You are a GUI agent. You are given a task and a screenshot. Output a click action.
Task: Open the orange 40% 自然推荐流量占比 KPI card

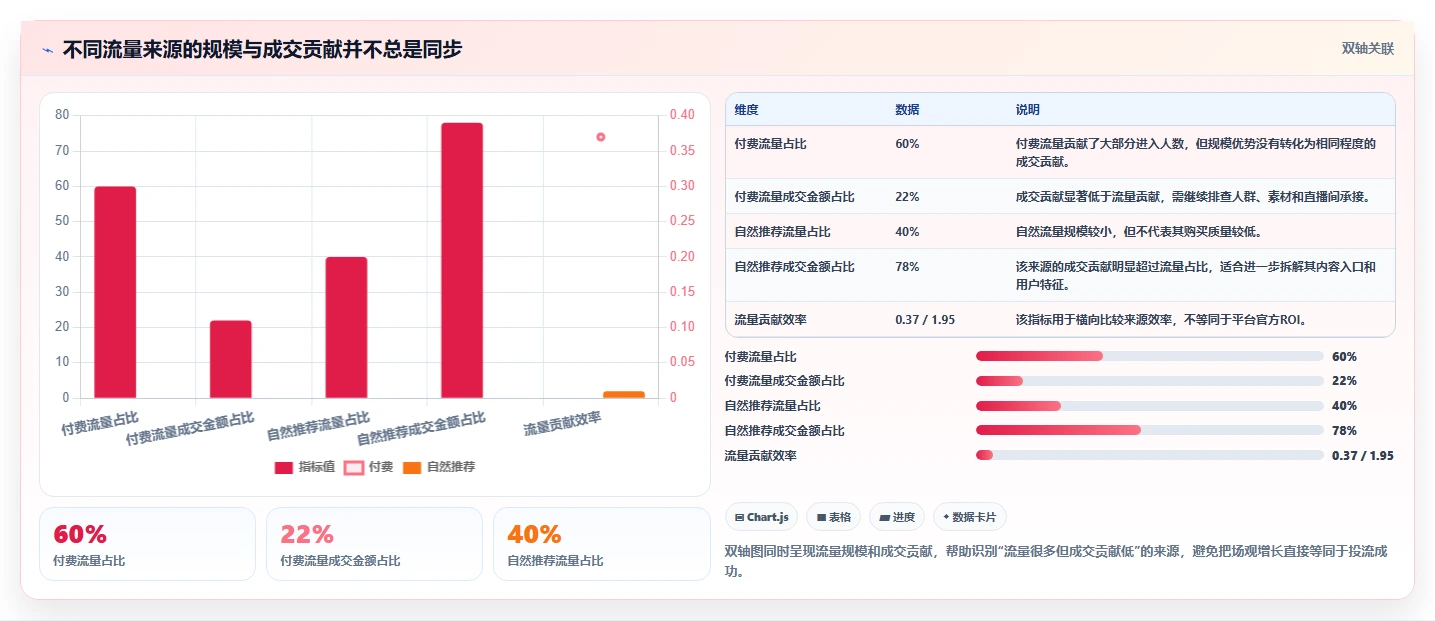(x=601, y=544)
